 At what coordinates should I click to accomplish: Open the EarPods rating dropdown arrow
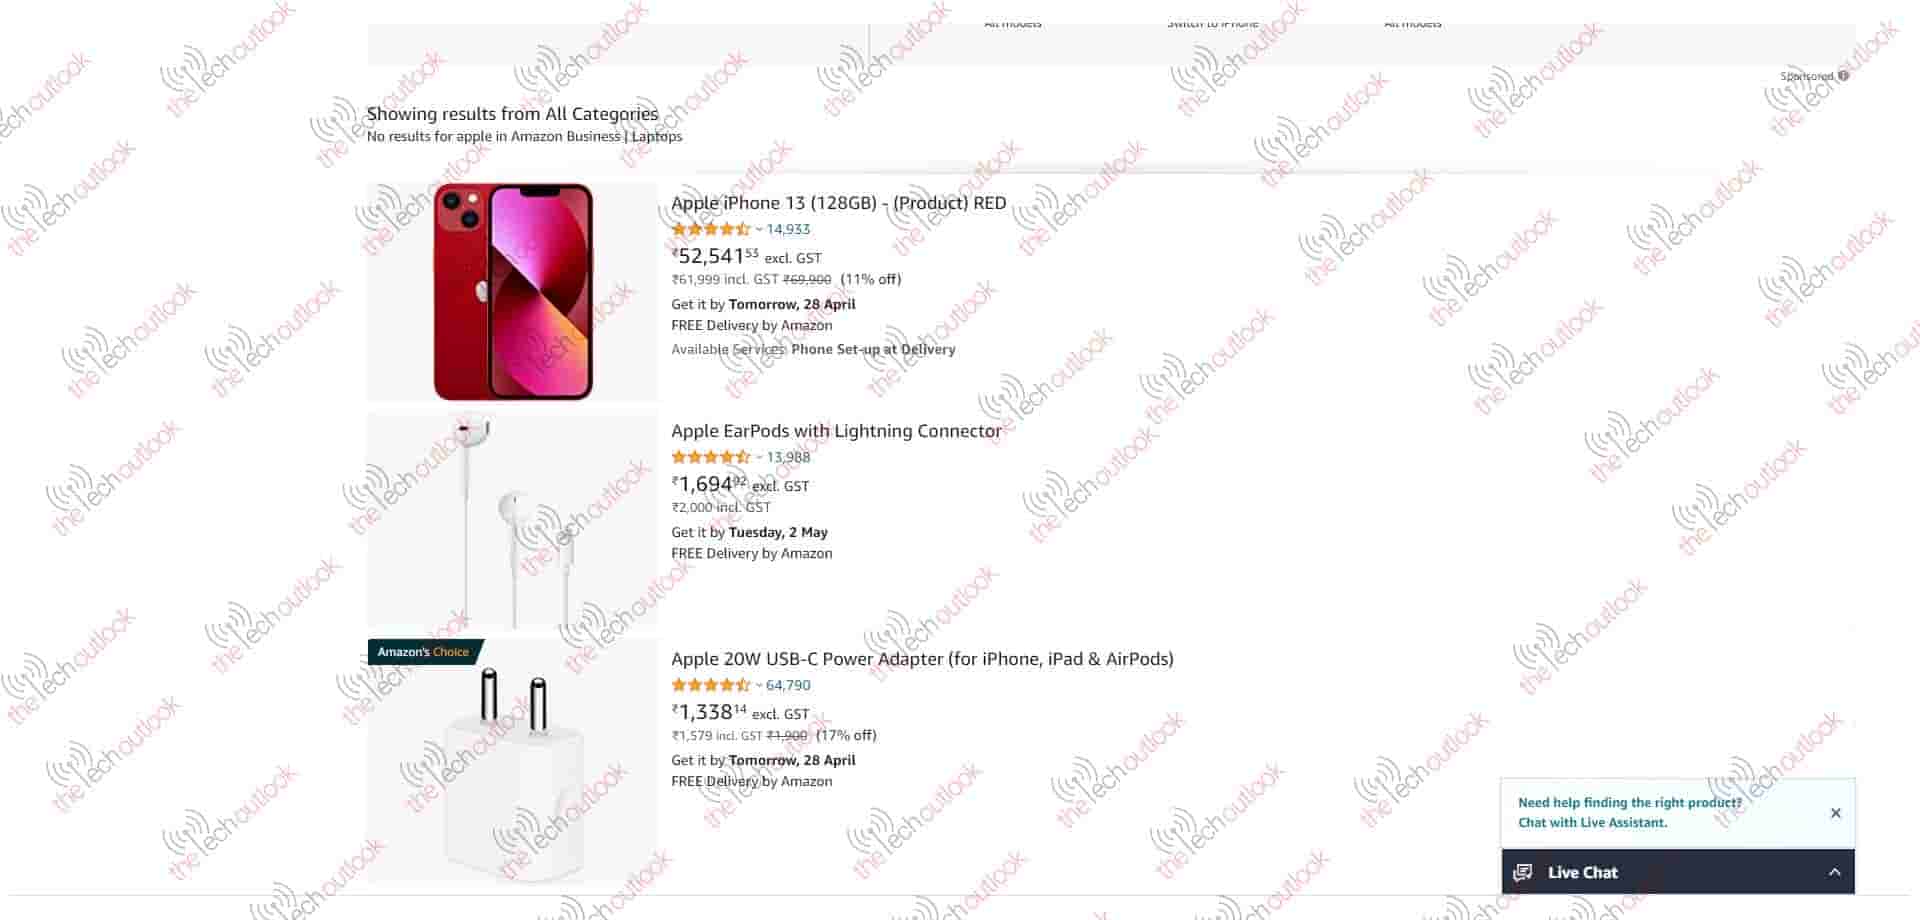759,458
